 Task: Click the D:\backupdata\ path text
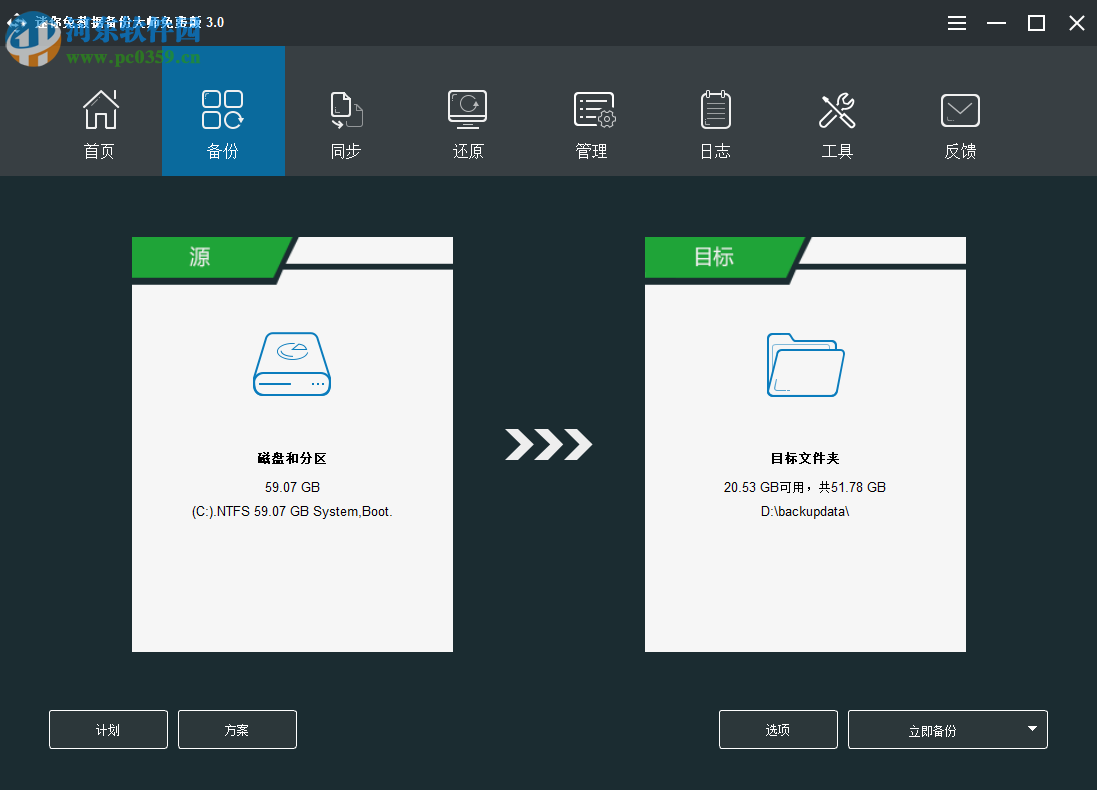click(805, 512)
